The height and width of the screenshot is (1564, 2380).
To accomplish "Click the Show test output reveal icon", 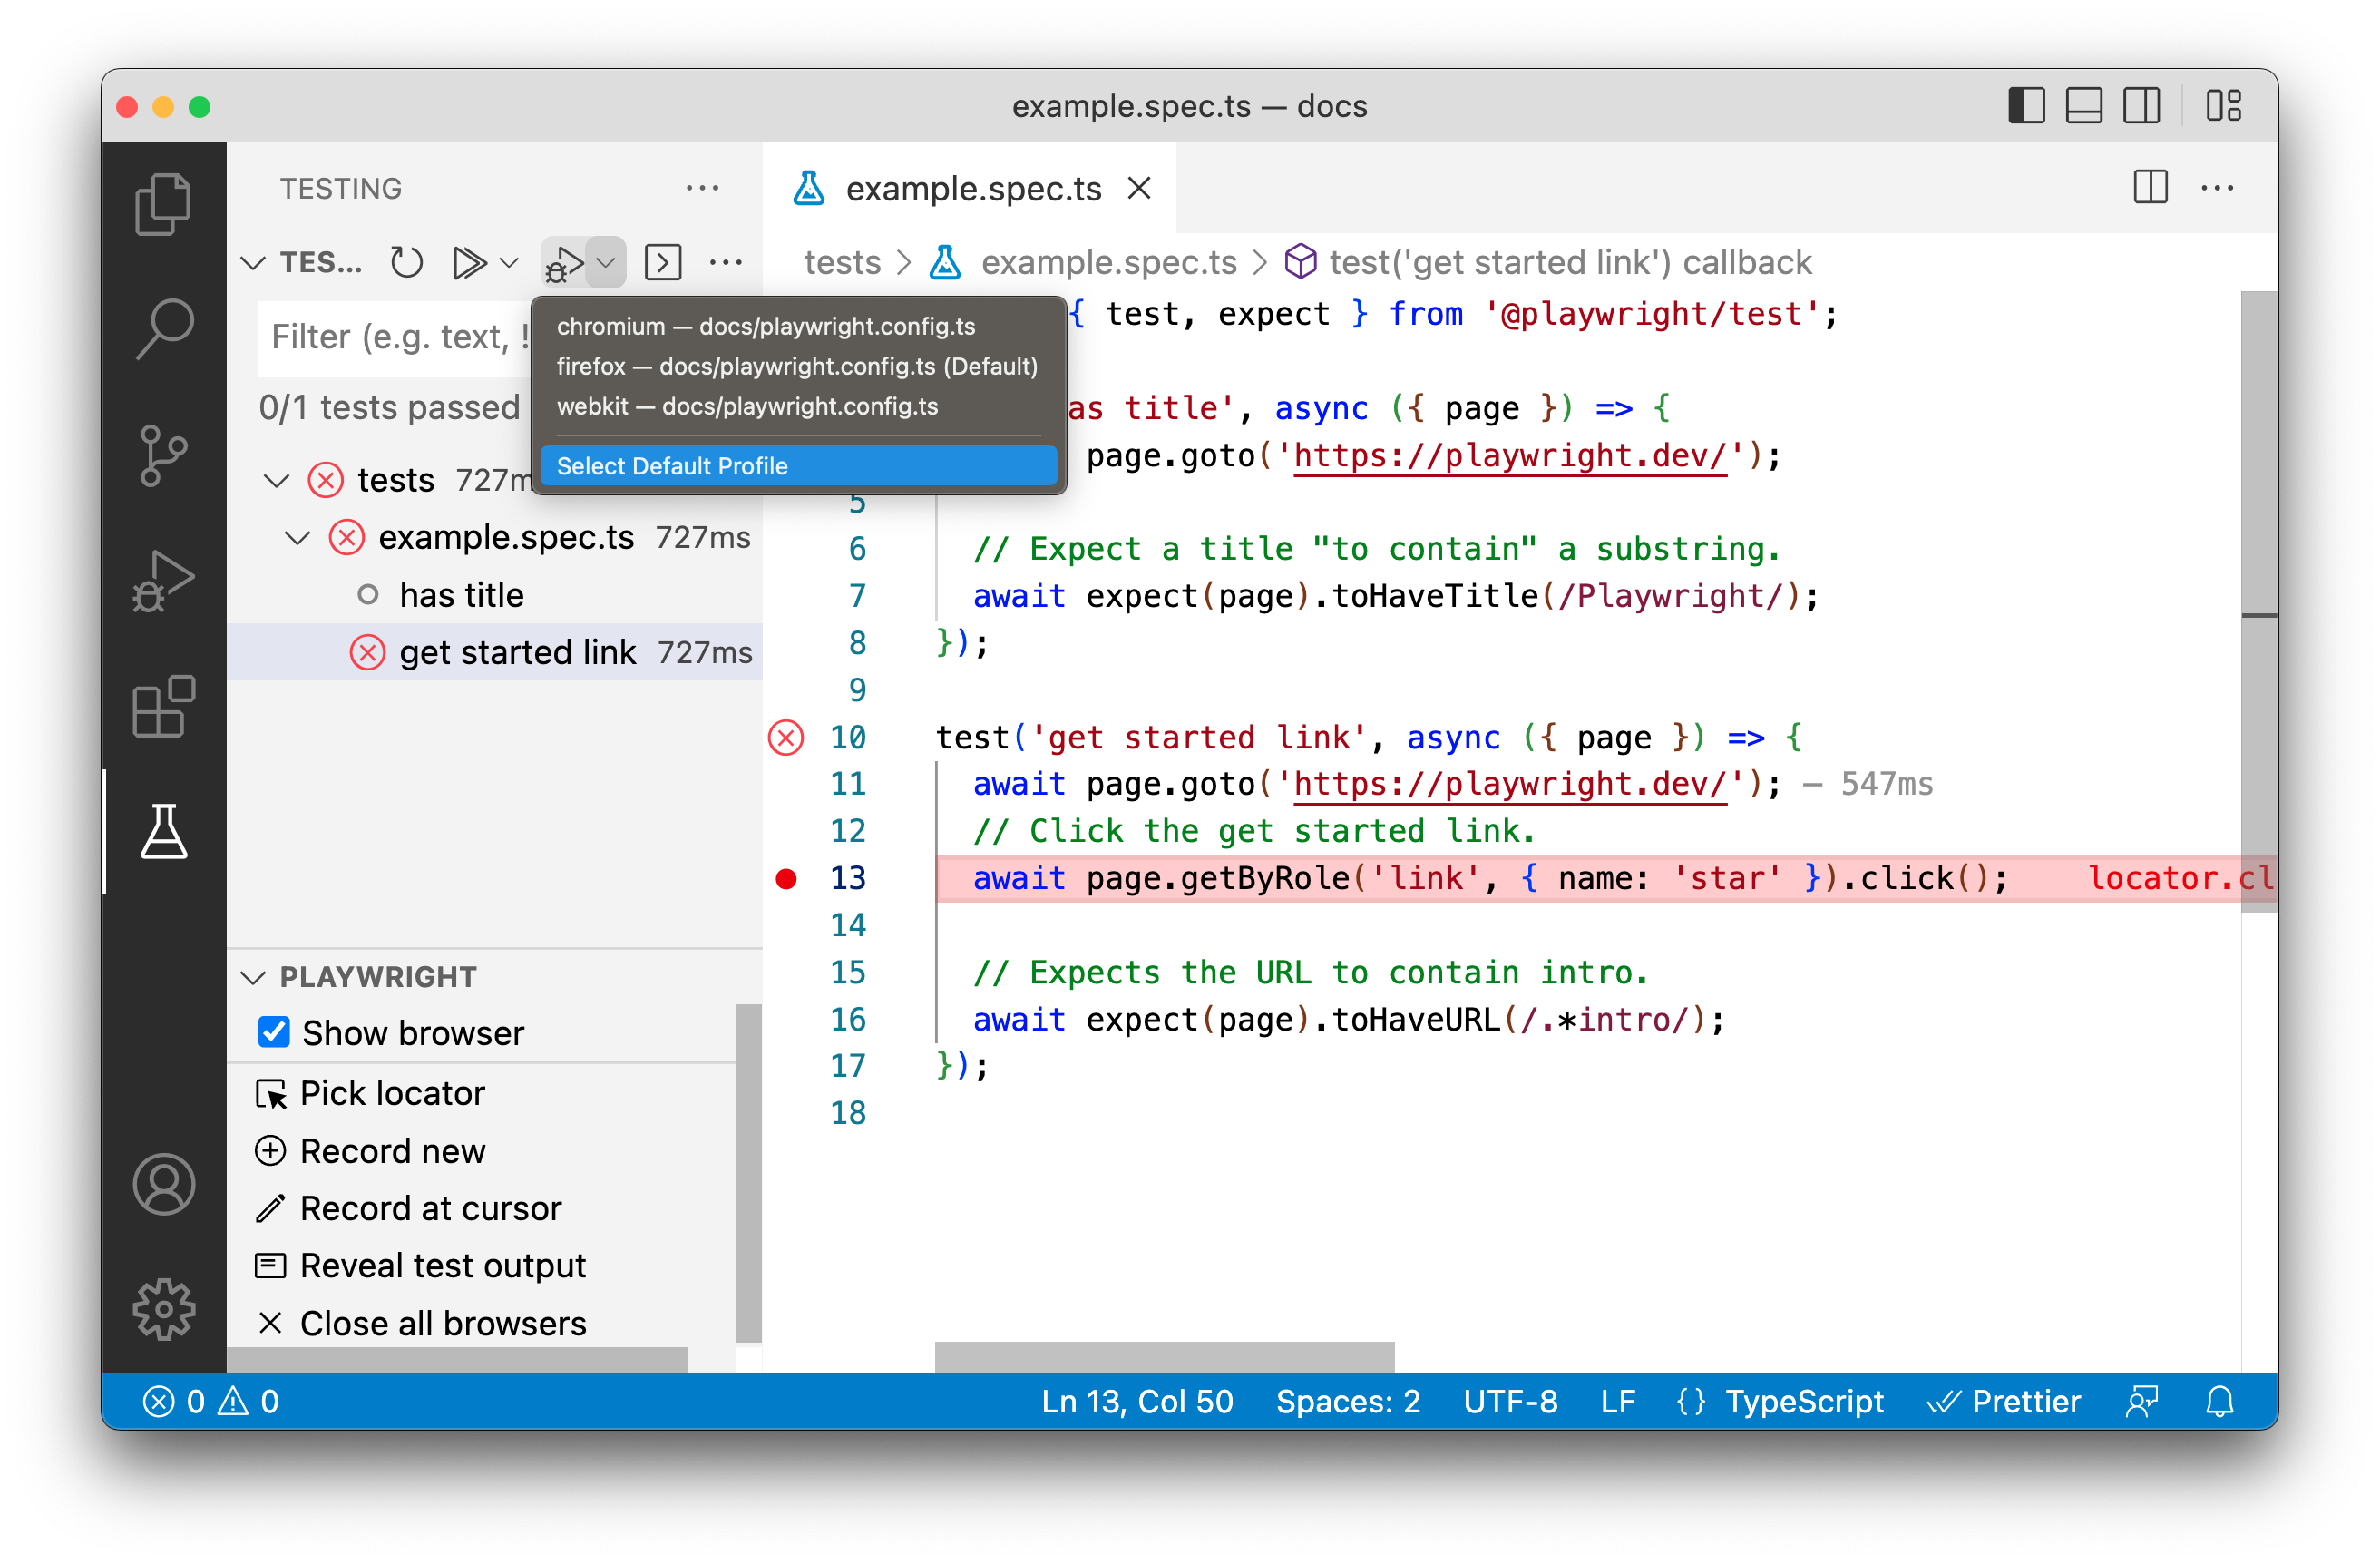I will click(270, 1266).
